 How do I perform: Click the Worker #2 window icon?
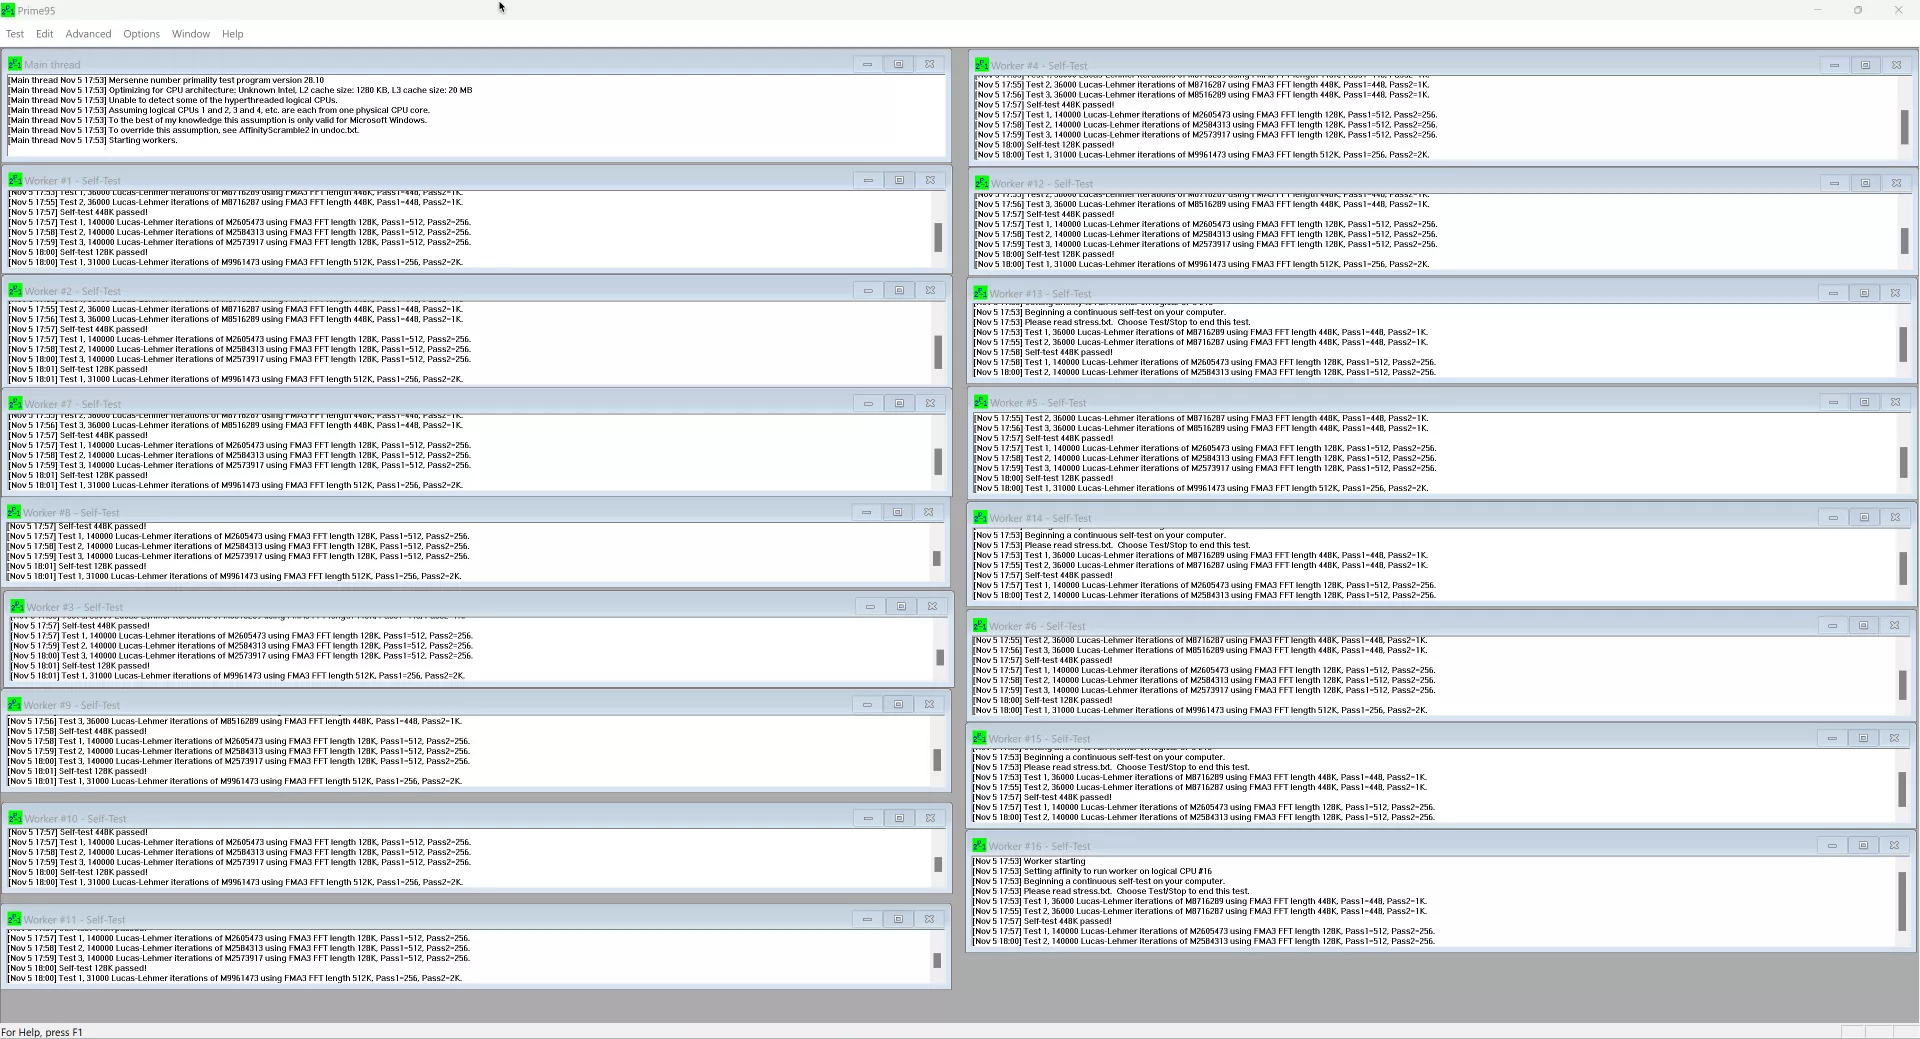point(15,290)
